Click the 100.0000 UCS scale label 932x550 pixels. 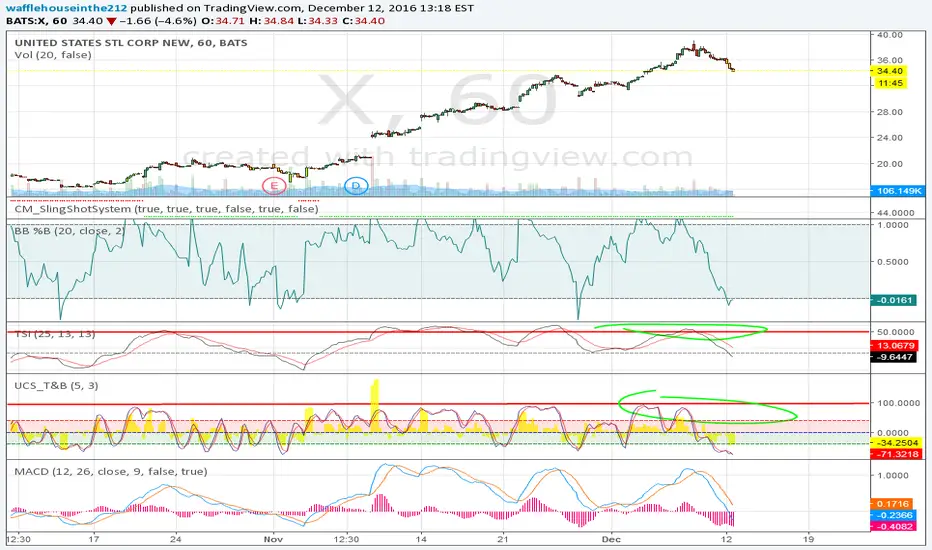(x=899, y=403)
